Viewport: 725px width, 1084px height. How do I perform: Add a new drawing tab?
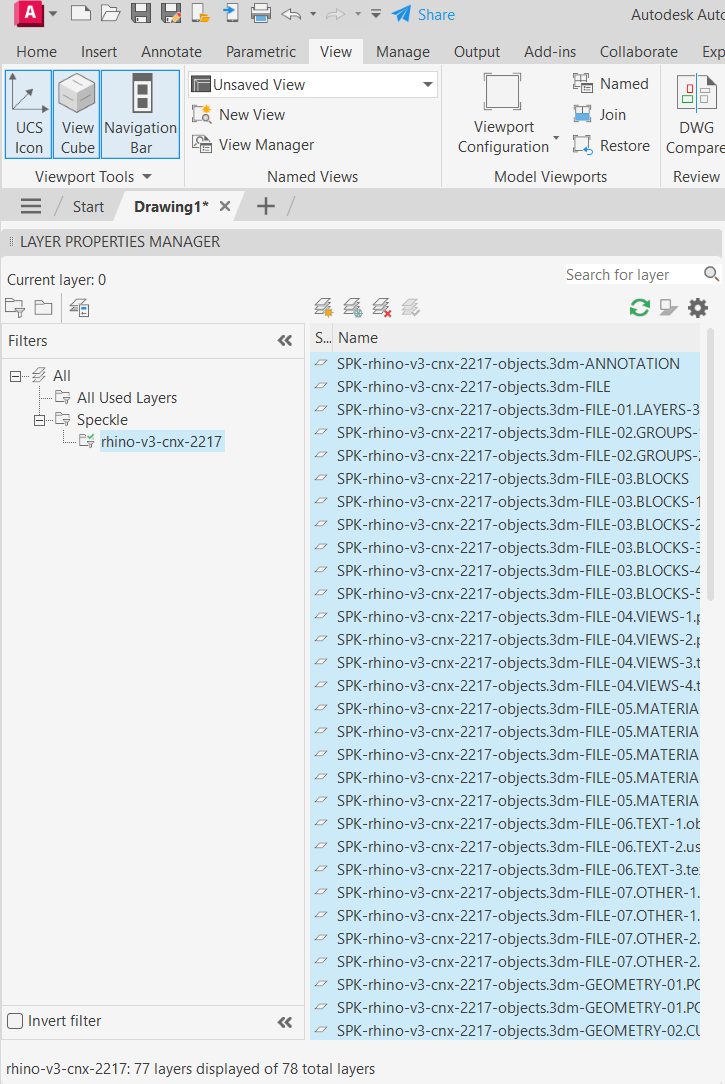pyautogui.click(x=266, y=206)
